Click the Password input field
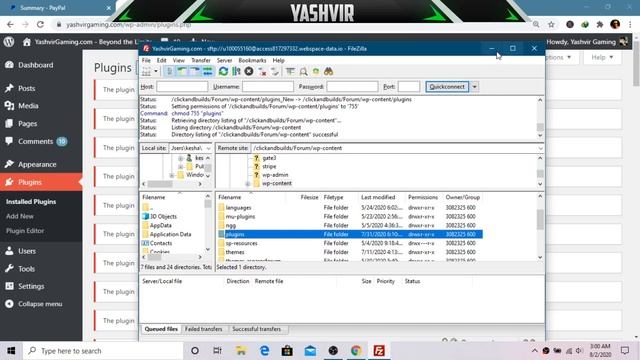Image resolution: width=640 pixels, height=360 pixels. coord(352,87)
